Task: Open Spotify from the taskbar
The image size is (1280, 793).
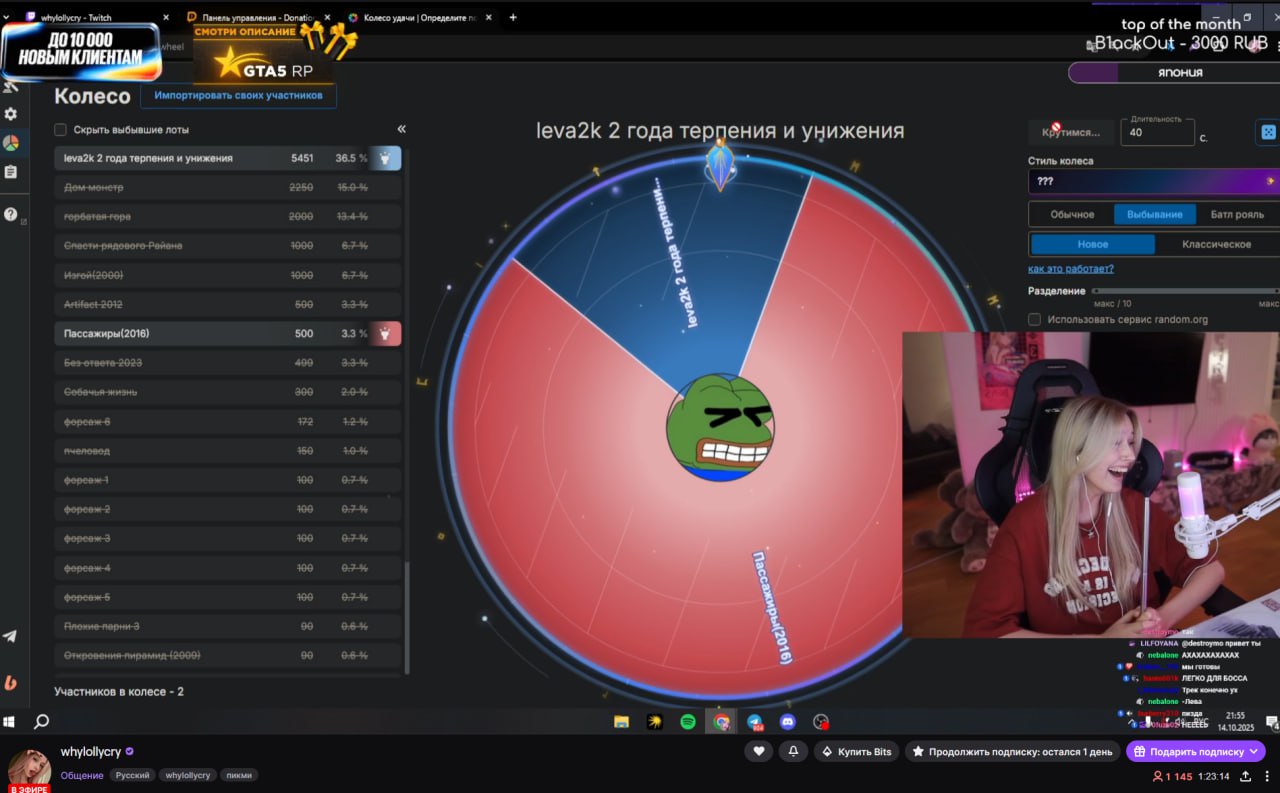Action: click(x=688, y=721)
